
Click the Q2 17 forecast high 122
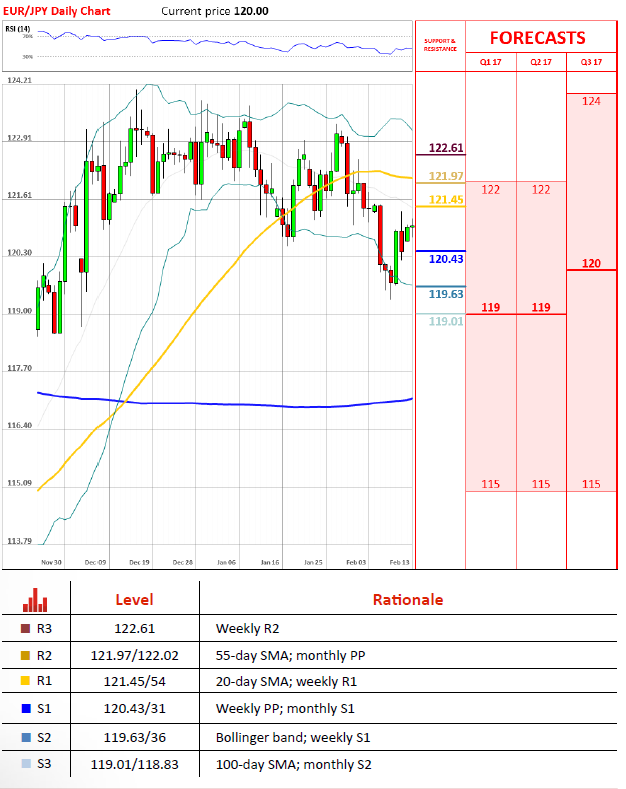pyautogui.click(x=541, y=190)
